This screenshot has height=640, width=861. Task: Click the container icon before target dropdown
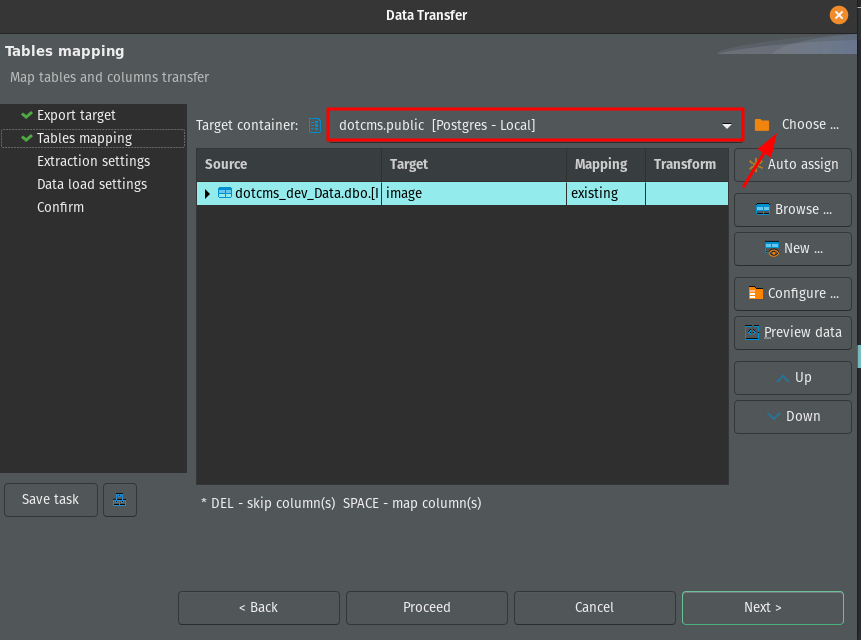click(315, 125)
